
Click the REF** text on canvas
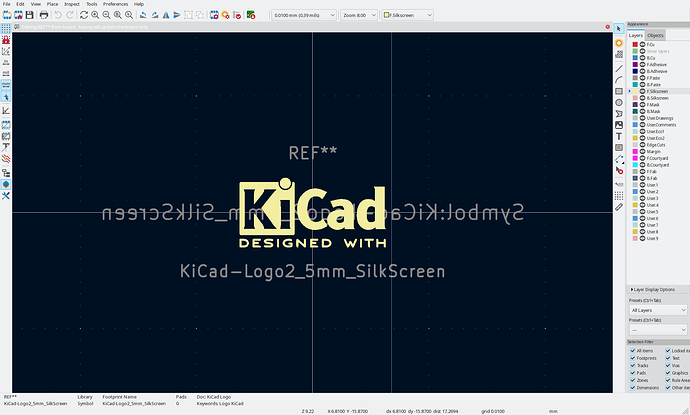pyautogui.click(x=313, y=153)
